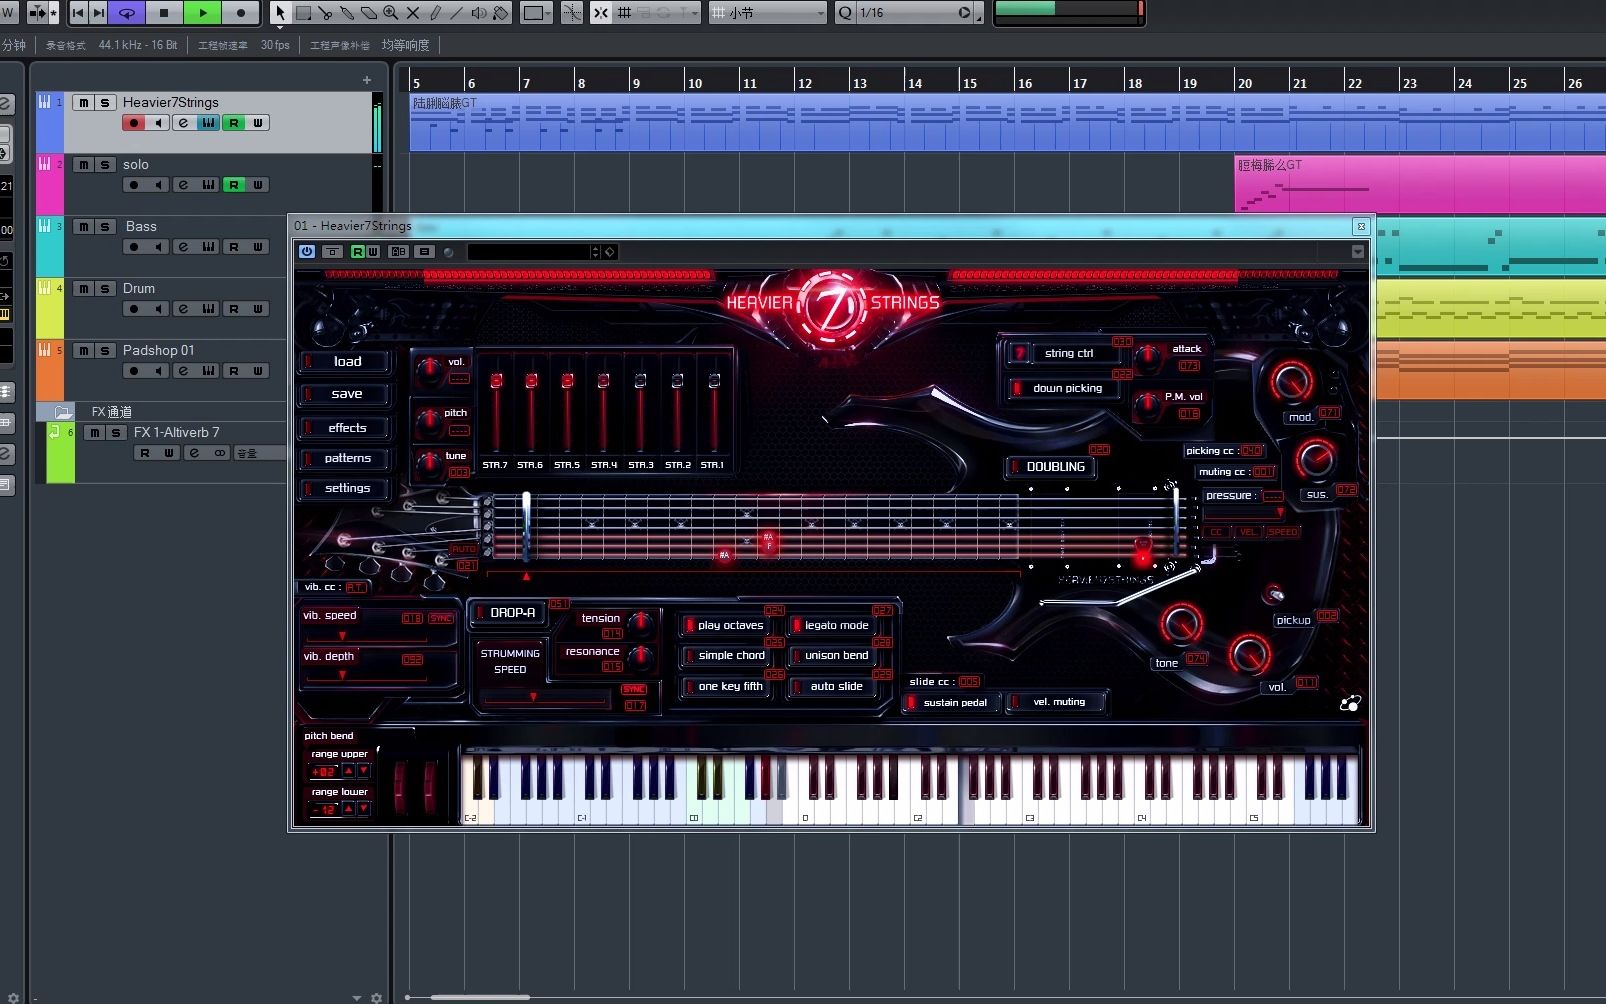
Task: Mute the Drum track
Action: 84,288
